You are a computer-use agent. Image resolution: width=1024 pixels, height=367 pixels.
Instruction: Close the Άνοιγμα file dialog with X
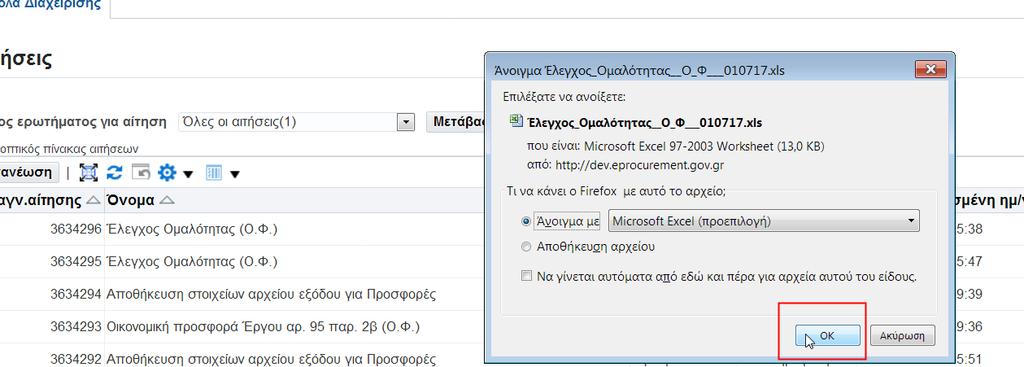coord(931,69)
